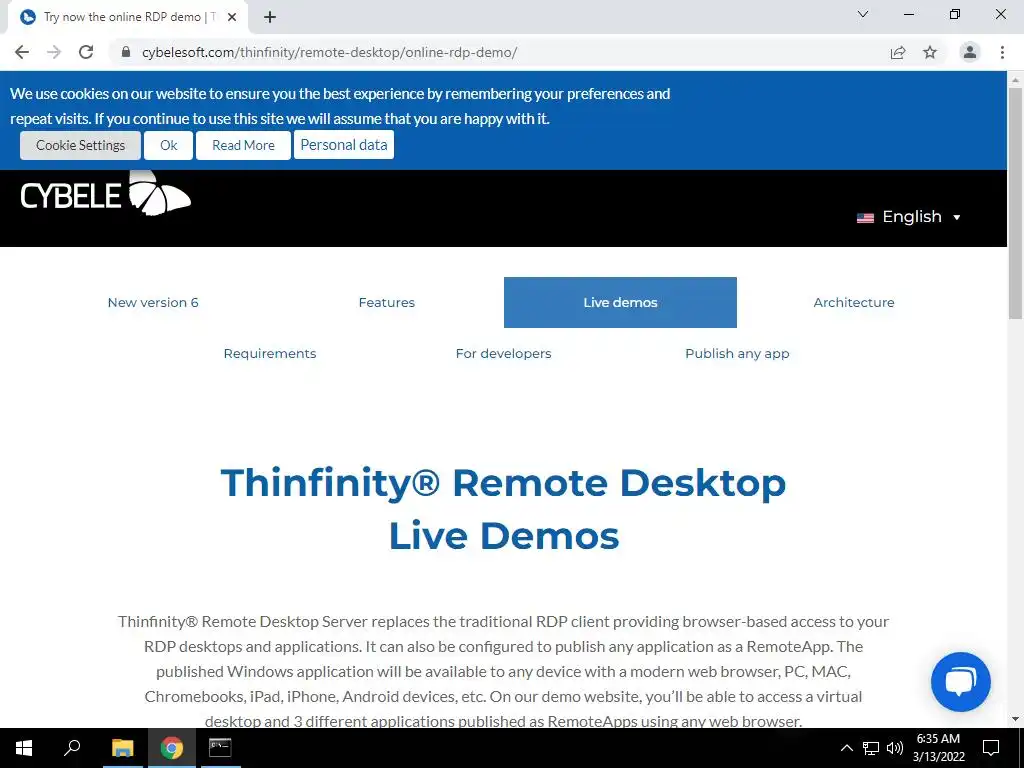The width and height of the screenshot is (1024, 768).
Task: Switch to Chrome in the taskbar
Action: click(171, 748)
